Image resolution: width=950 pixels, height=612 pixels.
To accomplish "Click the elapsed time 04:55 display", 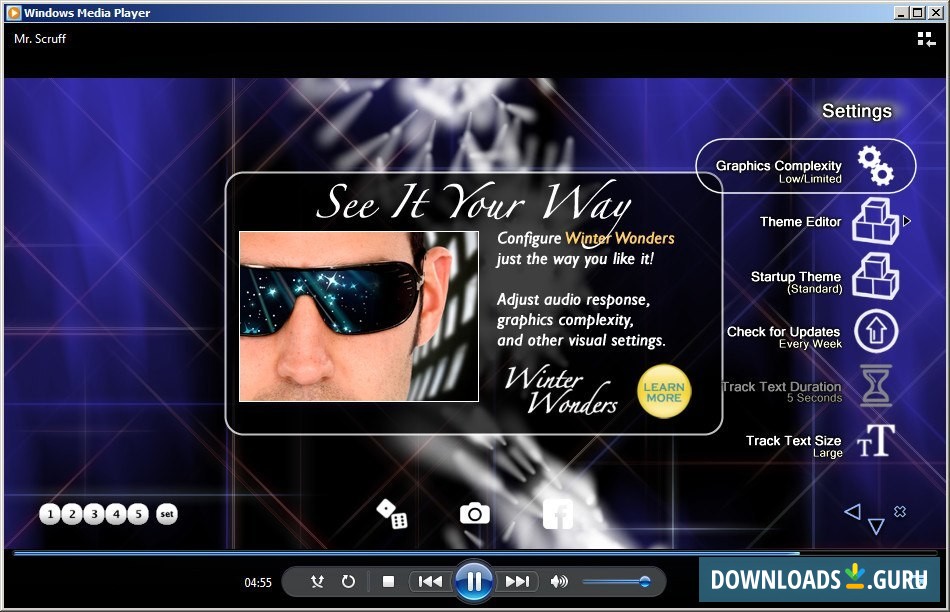I will click(x=258, y=583).
